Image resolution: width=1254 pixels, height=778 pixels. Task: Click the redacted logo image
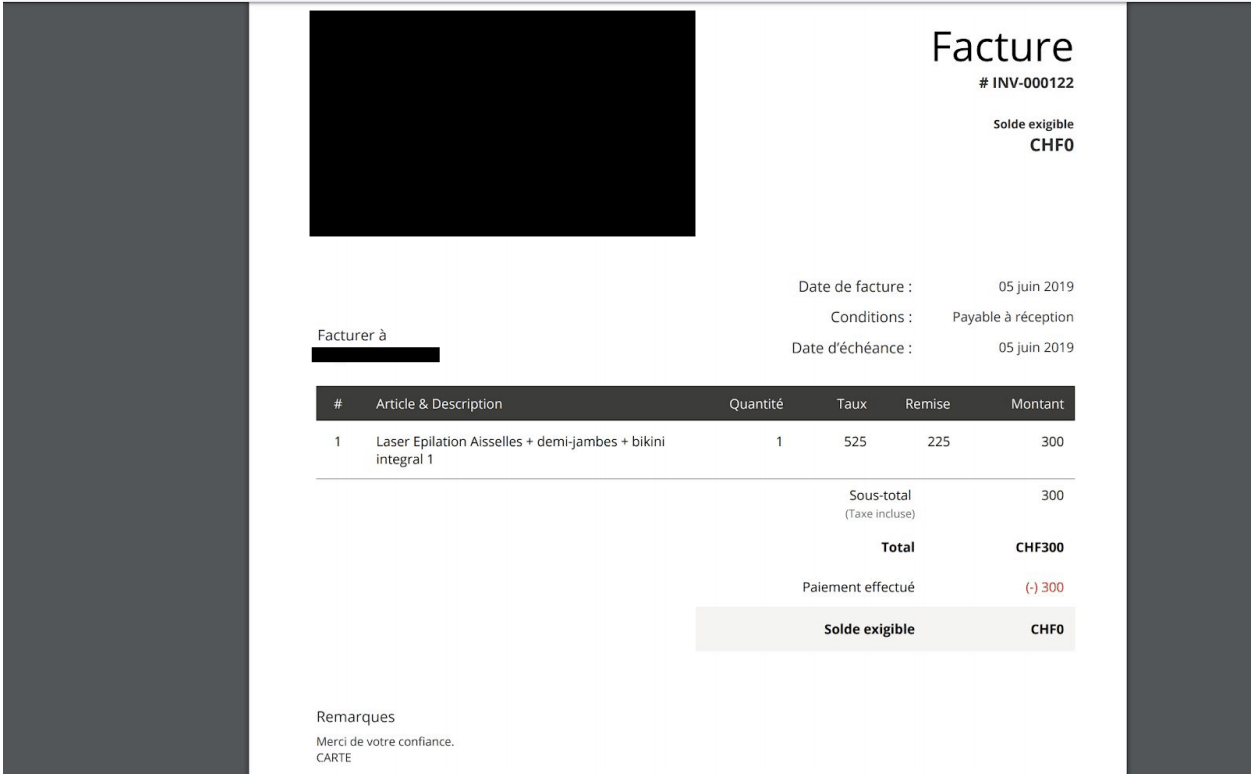pyautogui.click(x=502, y=123)
